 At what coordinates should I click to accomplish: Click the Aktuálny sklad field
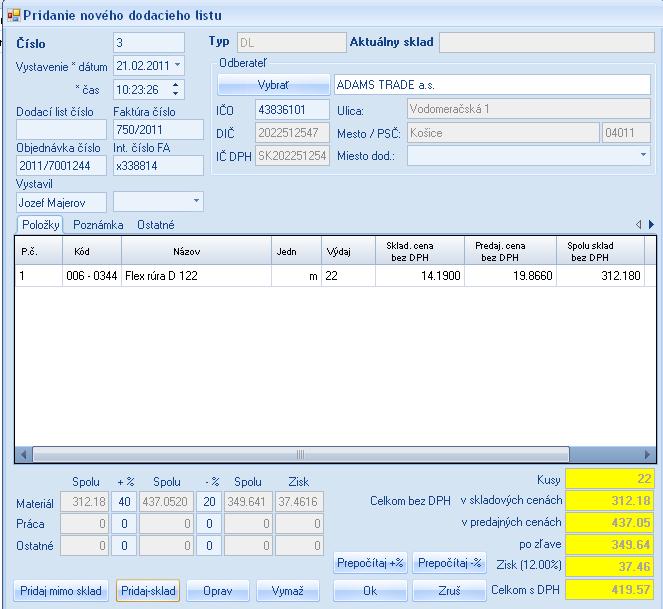click(x=547, y=42)
